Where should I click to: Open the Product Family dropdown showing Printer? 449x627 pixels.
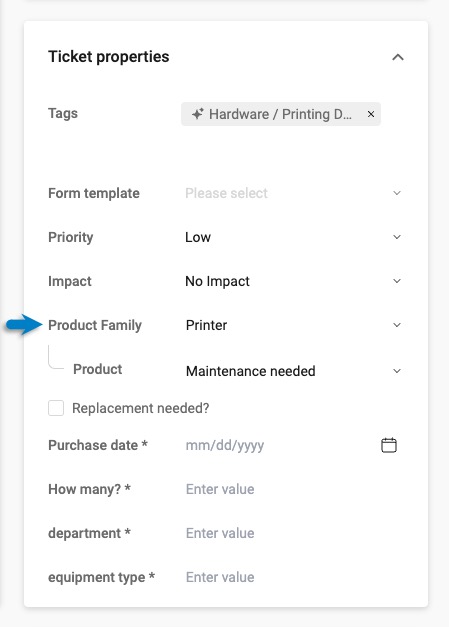coord(293,325)
